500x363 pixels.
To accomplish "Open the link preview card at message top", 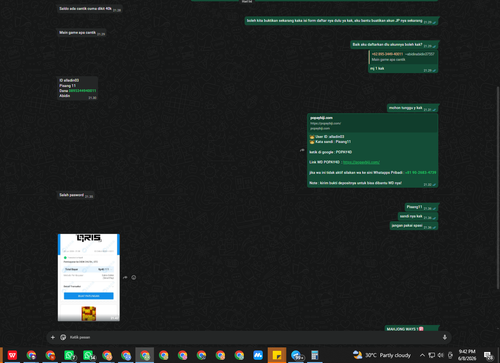I will [372, 123].
